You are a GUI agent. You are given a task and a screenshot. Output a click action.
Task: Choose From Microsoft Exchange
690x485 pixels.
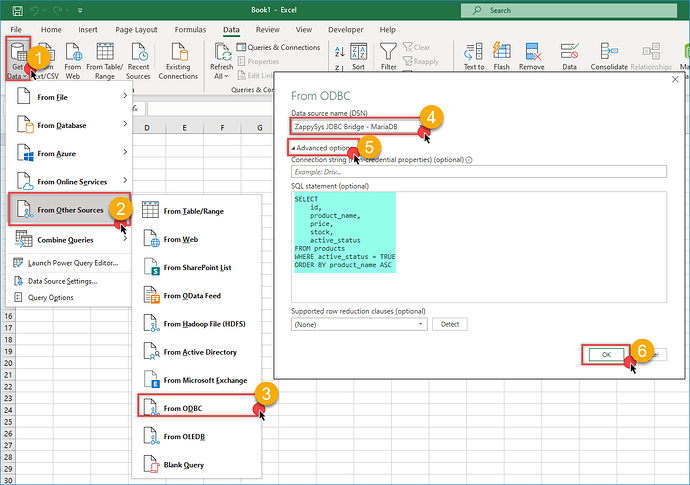point(197,380)
